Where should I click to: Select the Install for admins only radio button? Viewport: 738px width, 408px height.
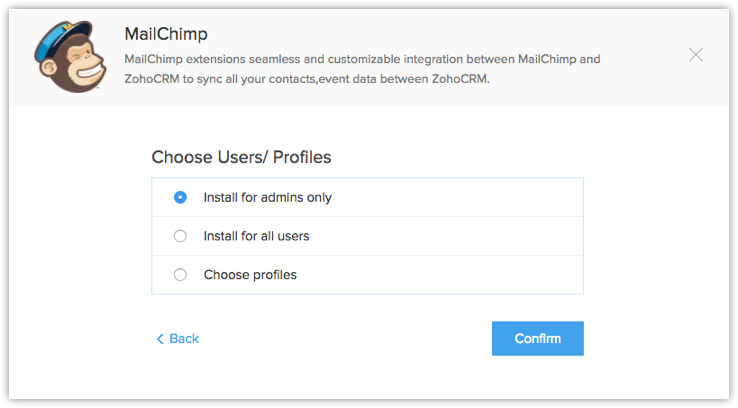[x=180, y=197]
